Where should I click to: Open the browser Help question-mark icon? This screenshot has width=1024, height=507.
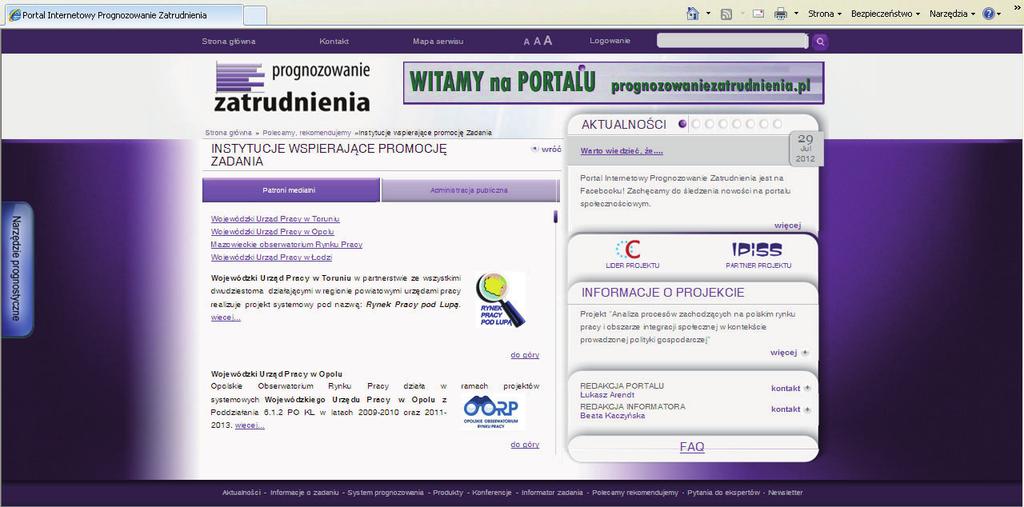point(988,13)
